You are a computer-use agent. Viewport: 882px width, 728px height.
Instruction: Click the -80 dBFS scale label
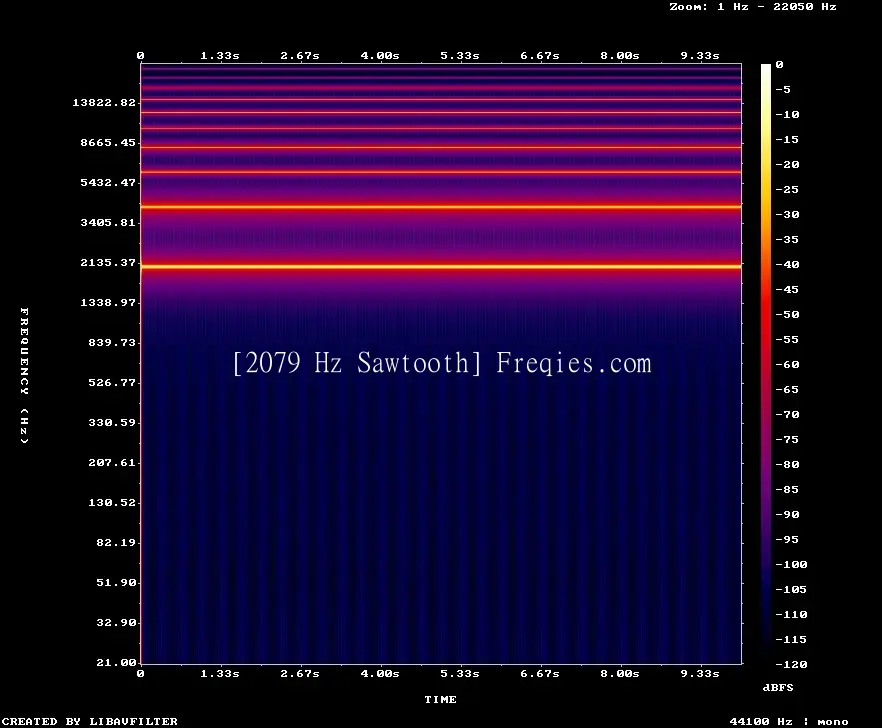[x=787, y=465]
